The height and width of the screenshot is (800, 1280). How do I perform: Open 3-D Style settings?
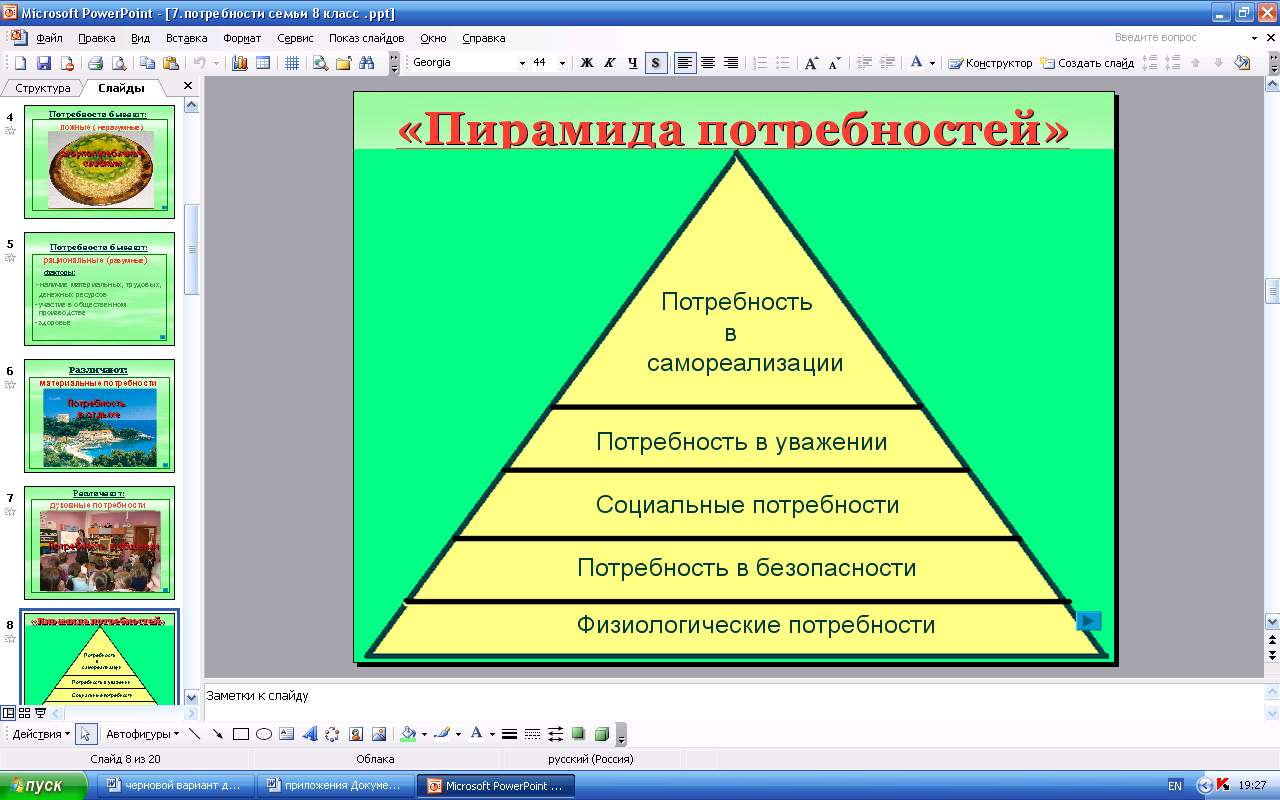(601, 734)
